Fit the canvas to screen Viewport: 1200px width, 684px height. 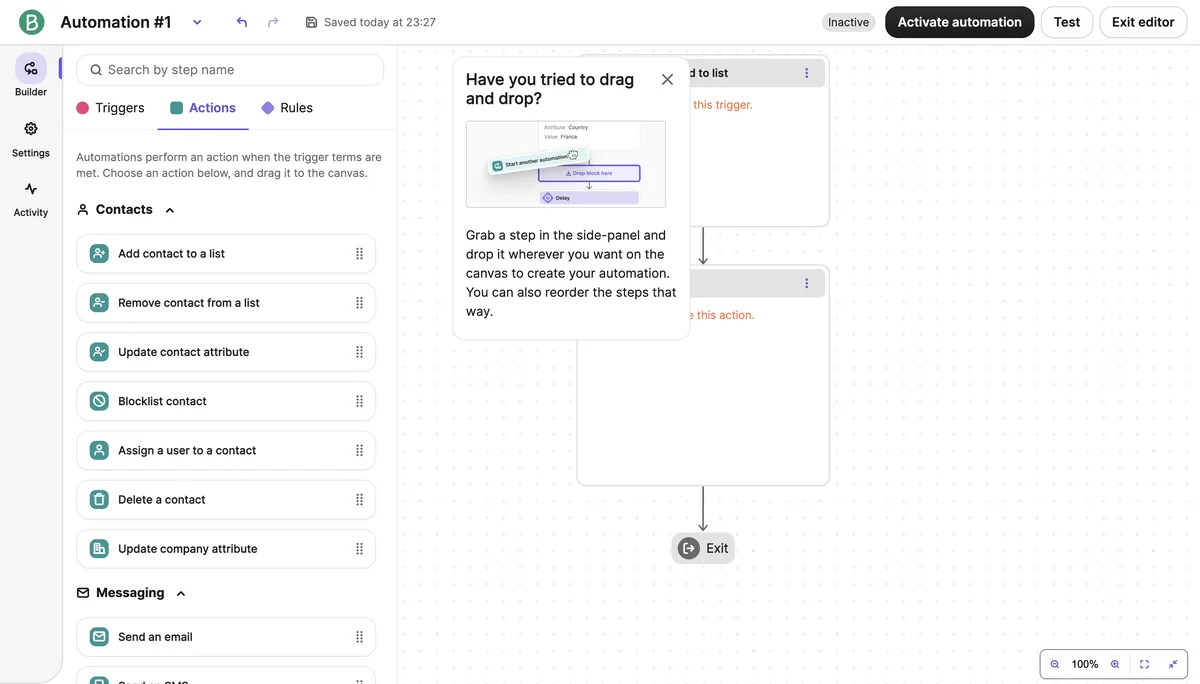pyautogui.click(x=1145, y=664)
